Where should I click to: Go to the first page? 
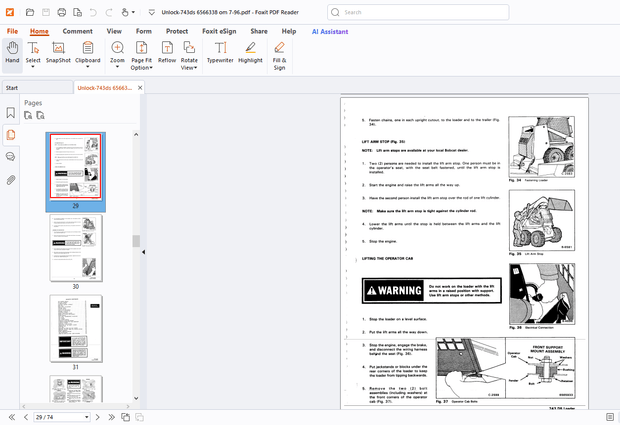pos(12,417)
